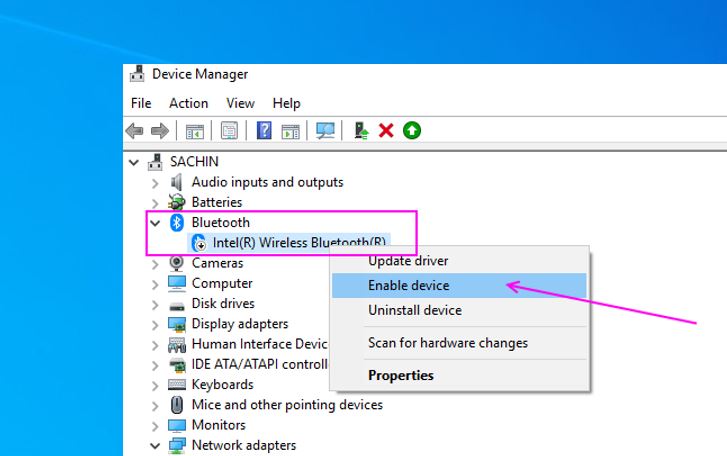Select Intel(R) Wireless Bluetooth(R) label
Image resolution: width=727 pixels, height=456 pixels.
299,242
